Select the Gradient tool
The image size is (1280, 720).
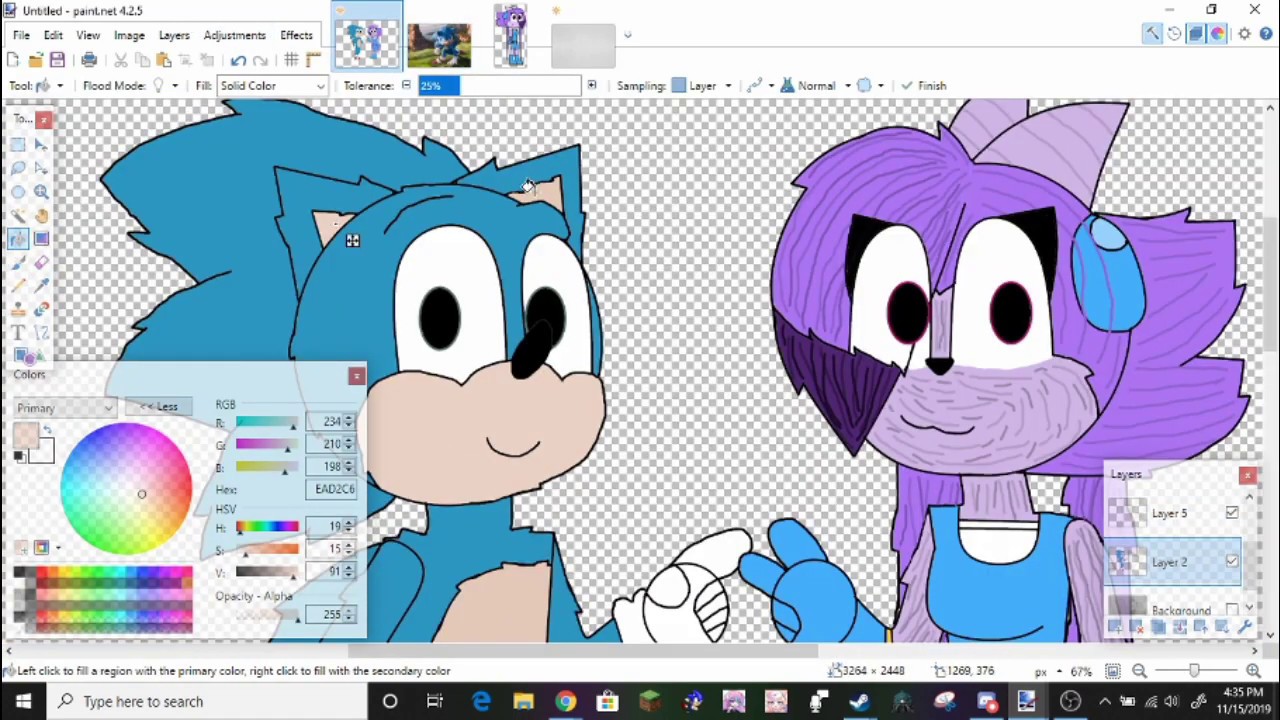(41, 238)
